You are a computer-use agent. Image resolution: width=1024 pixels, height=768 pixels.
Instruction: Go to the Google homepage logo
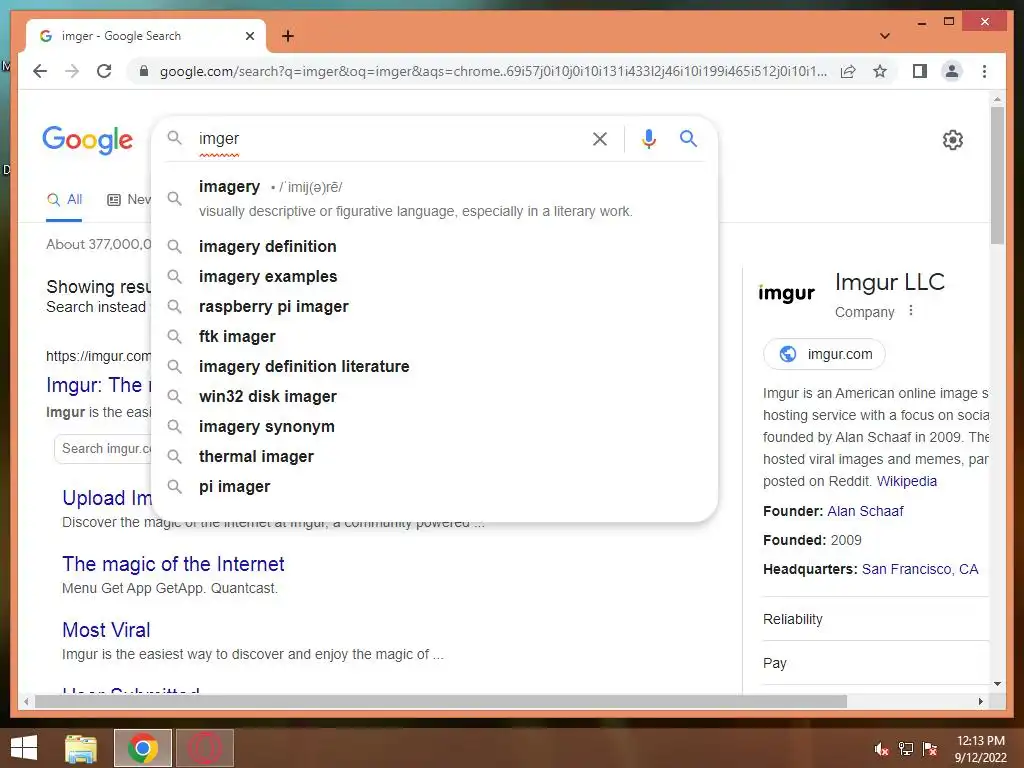(88, 140)
